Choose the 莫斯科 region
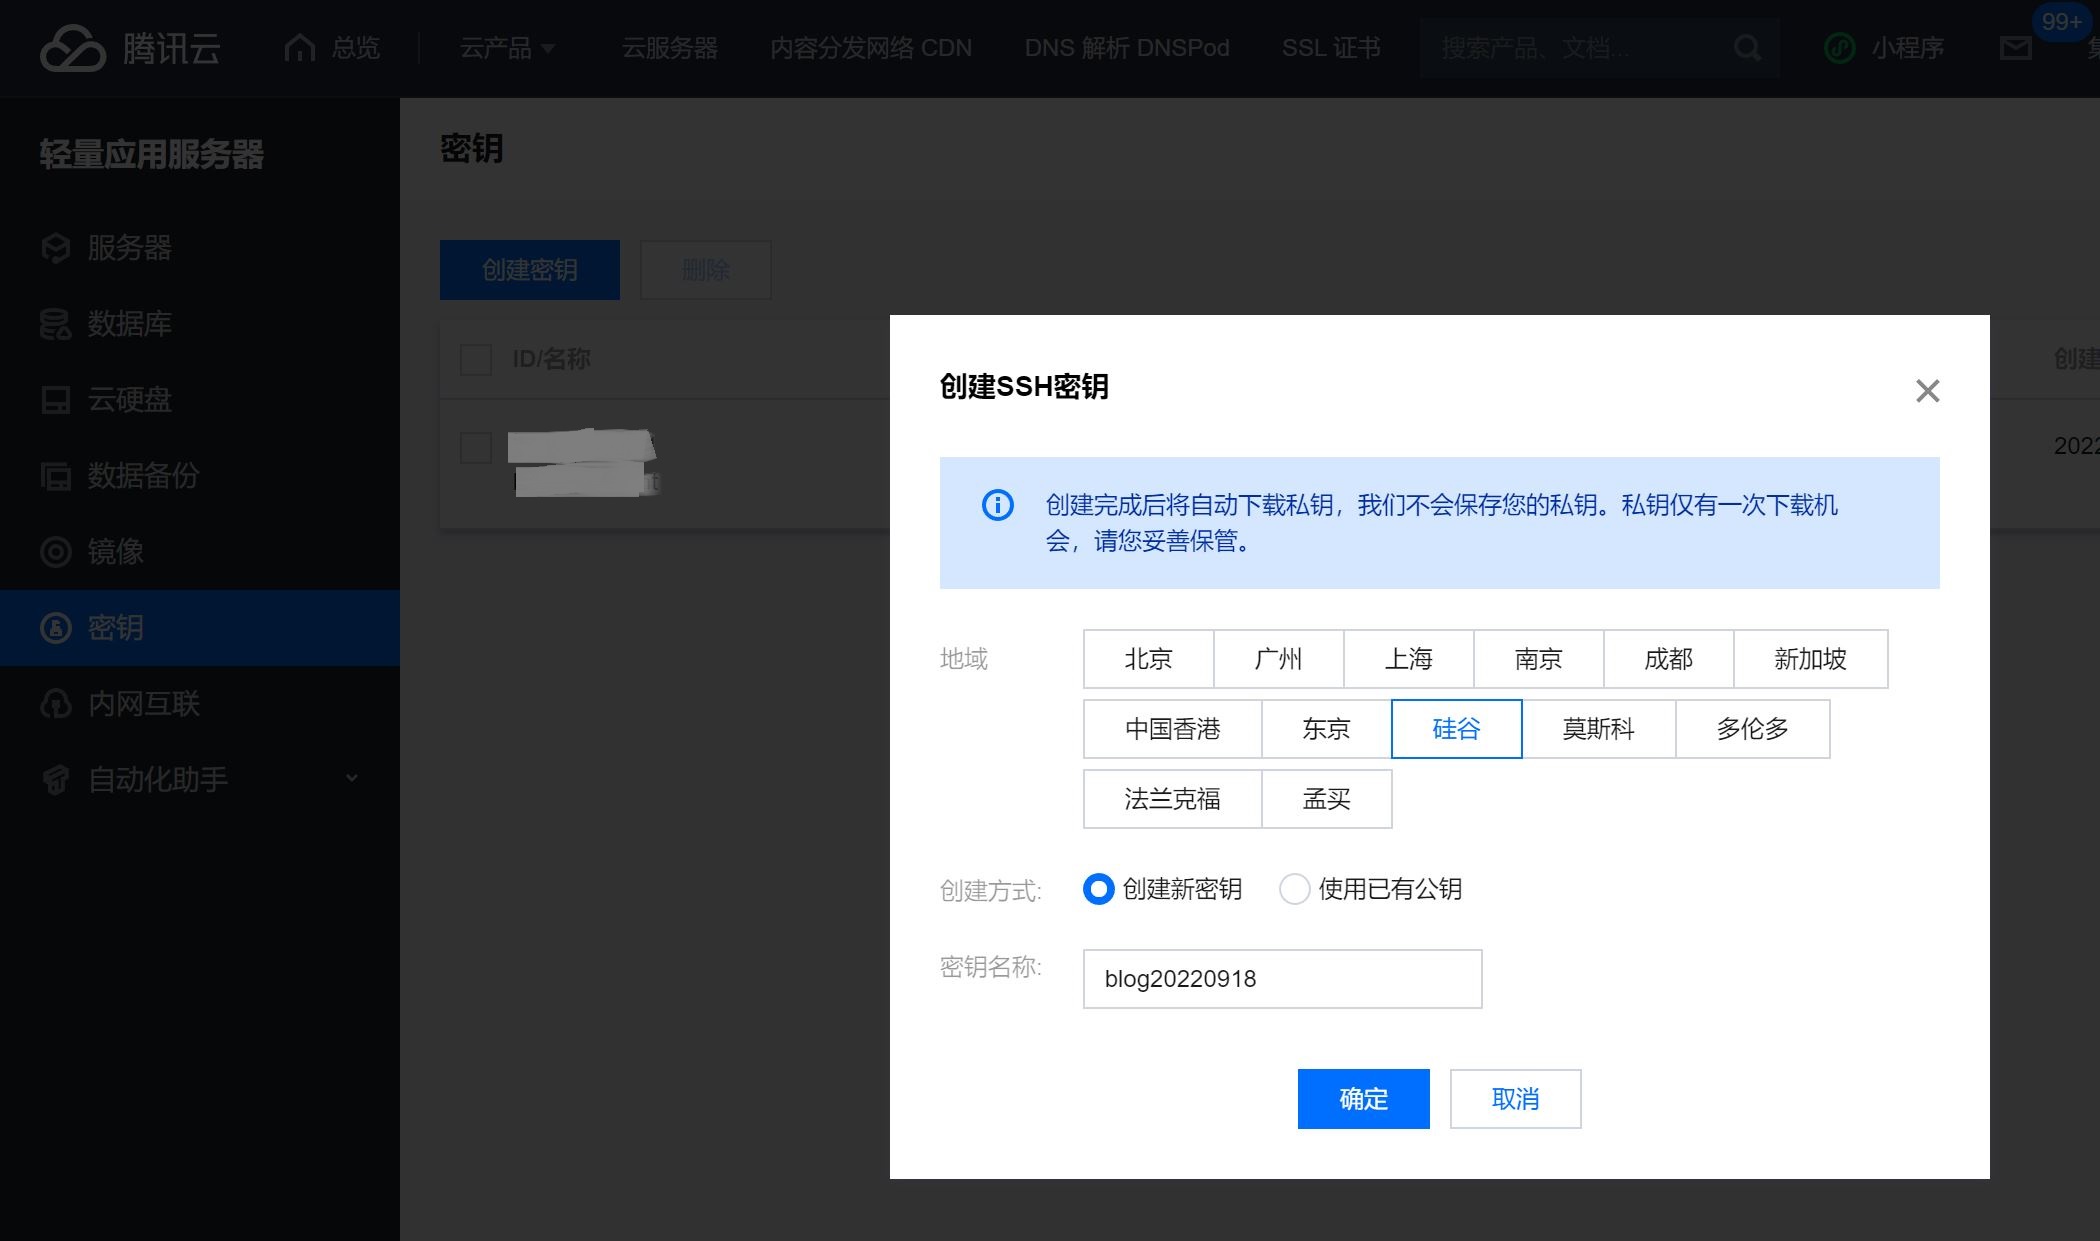The height and width of the screenshot is (1241, 2100). [x=1598, y=729]
